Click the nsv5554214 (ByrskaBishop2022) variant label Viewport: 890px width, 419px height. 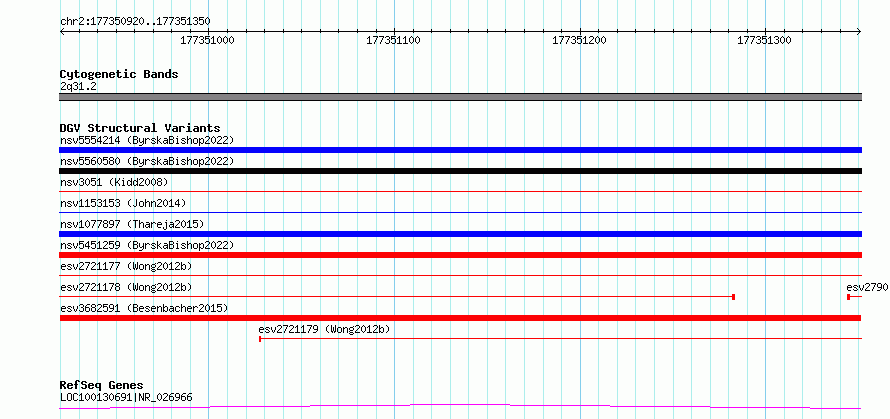pyautogui.click(x=147, y=140)
